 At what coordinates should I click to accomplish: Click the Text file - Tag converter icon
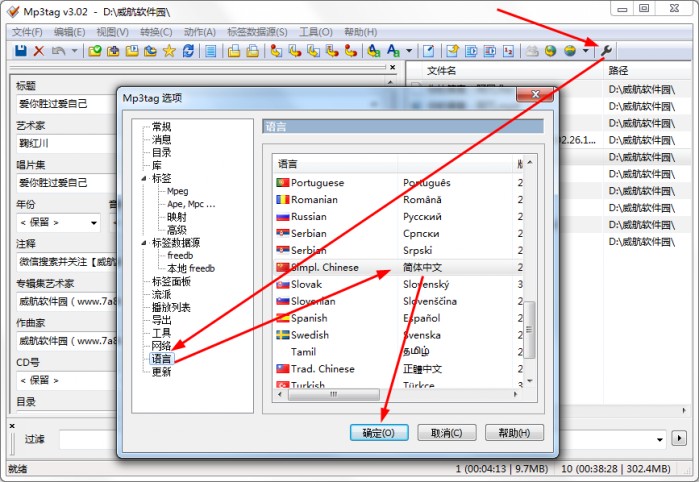332,51
